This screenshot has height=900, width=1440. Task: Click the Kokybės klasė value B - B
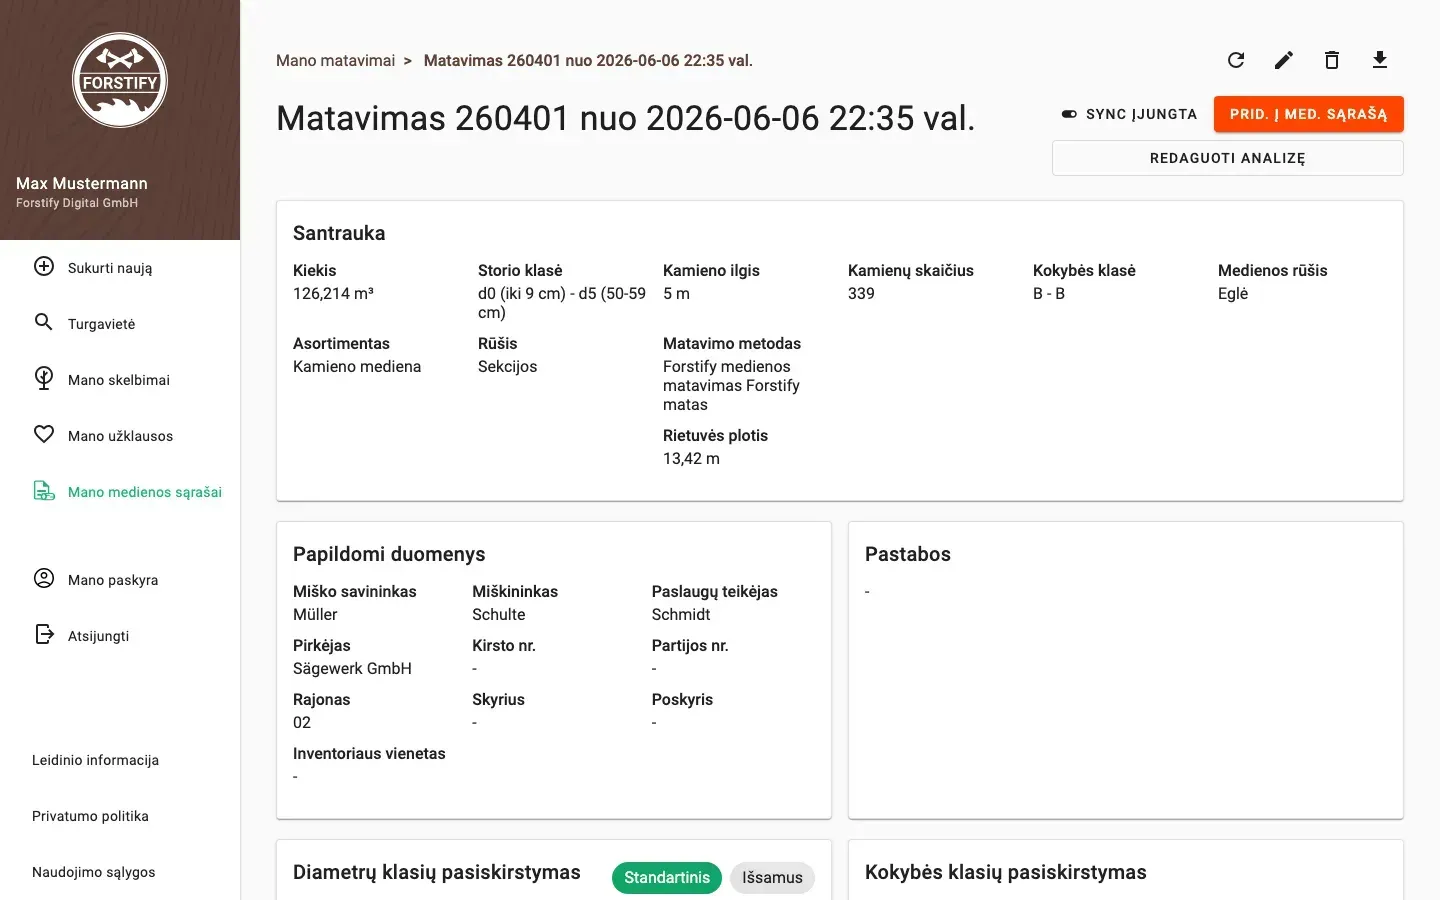pos(1049,294)
